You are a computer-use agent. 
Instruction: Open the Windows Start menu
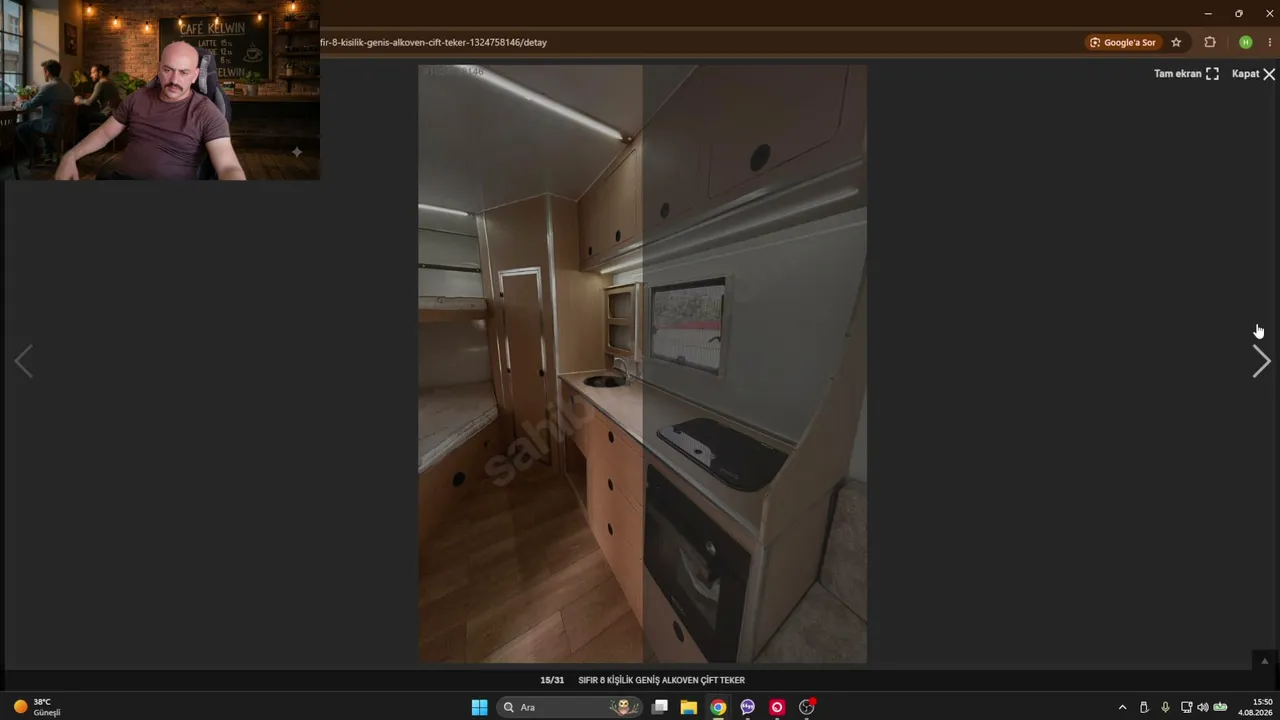coord(479,707)
